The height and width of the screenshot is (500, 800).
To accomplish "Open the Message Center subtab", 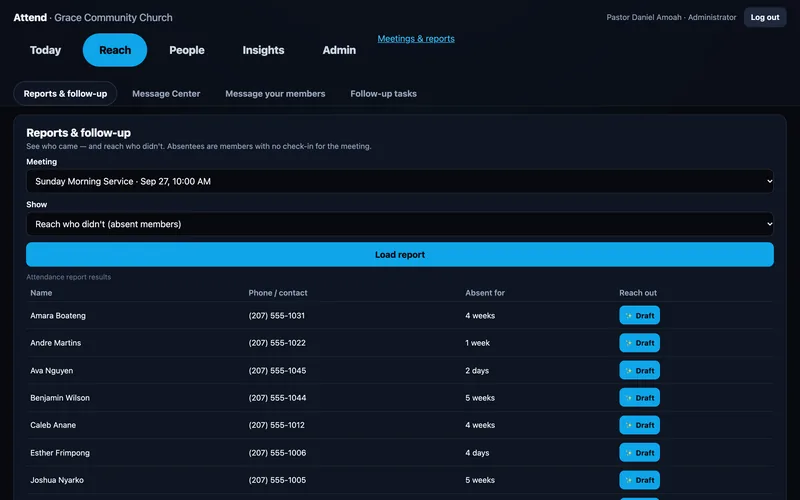I will 166,94.
